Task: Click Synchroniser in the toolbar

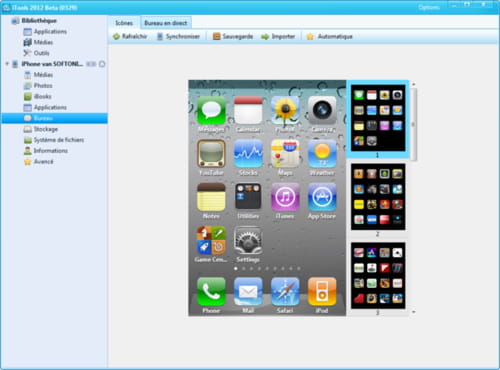Action: click(x=178, y=36)
